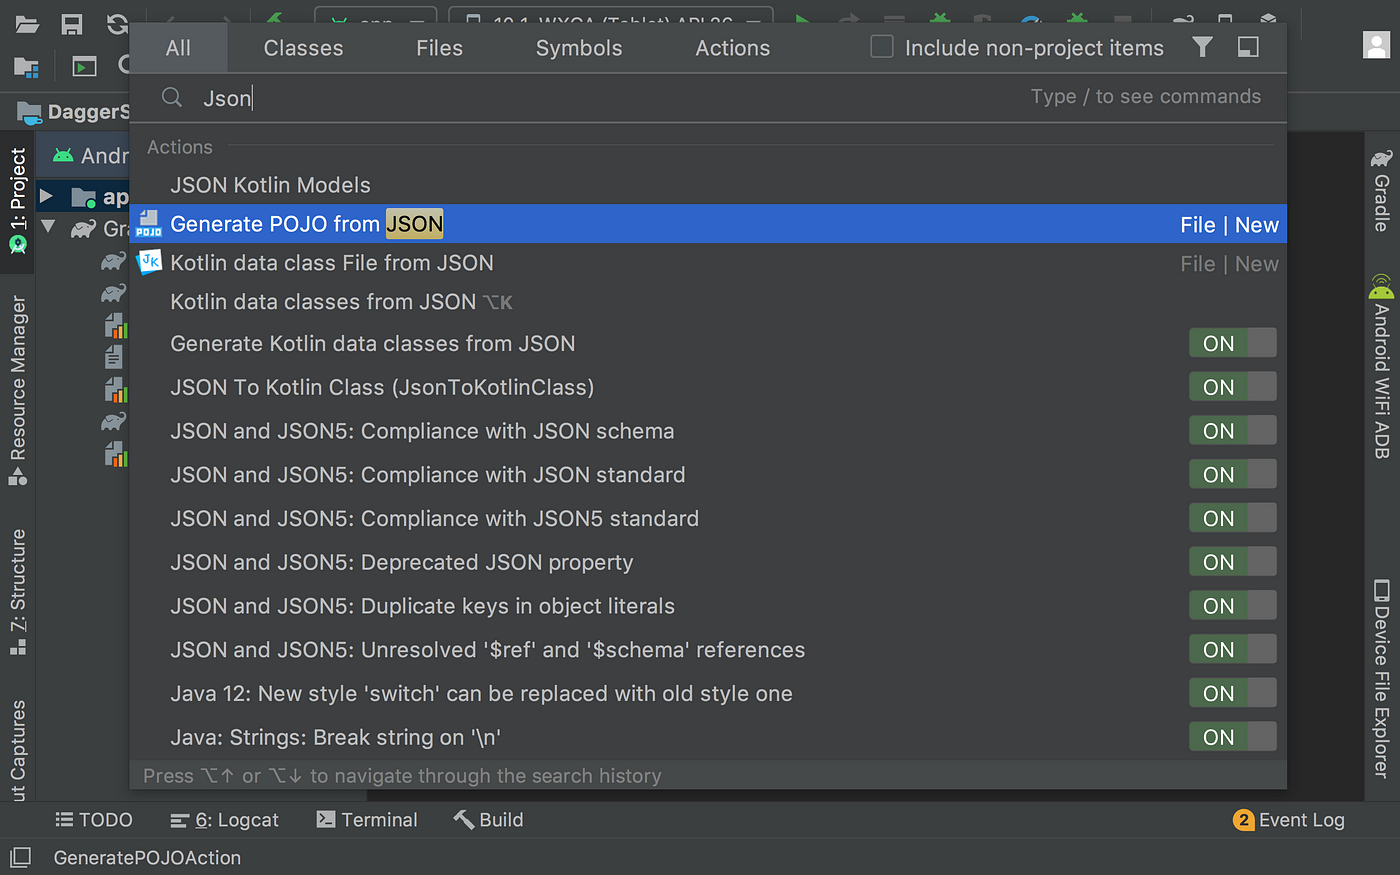Switch to the Symbols search tab
Viewport: 1400px width, 875px height.
[x=579, y=48]
